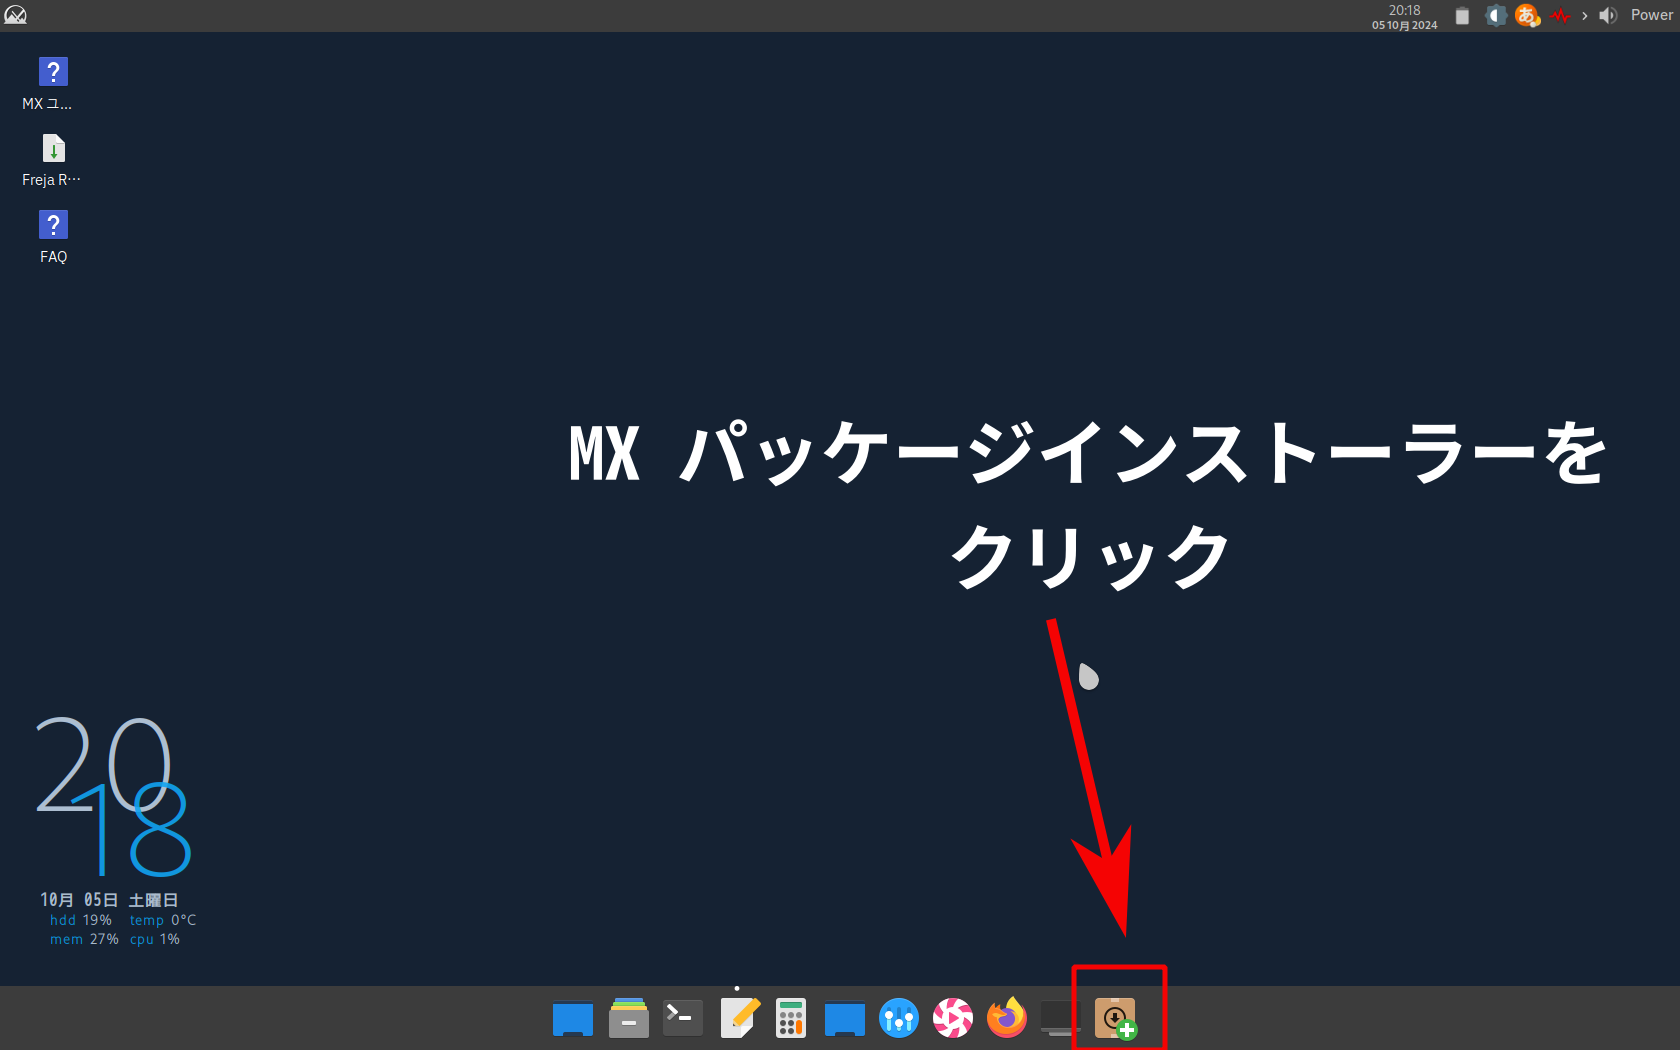
Task: Open the red pulse system monitor icon
Action: [1560, 15]
